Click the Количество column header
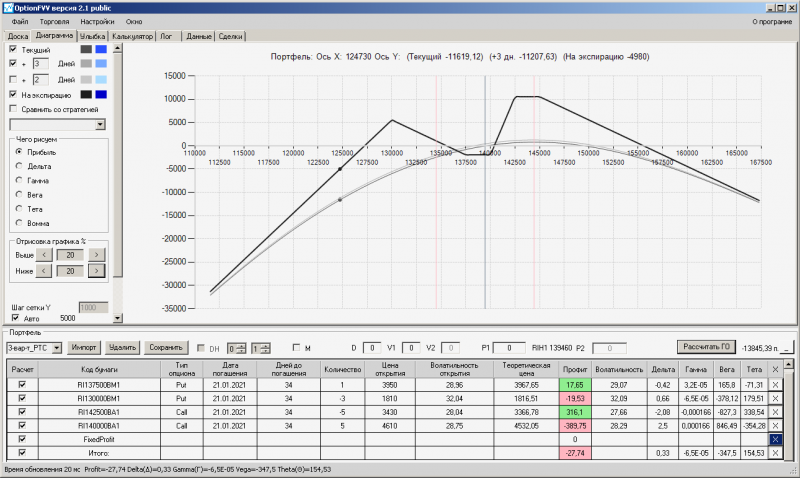 click(x=342, y=369)
